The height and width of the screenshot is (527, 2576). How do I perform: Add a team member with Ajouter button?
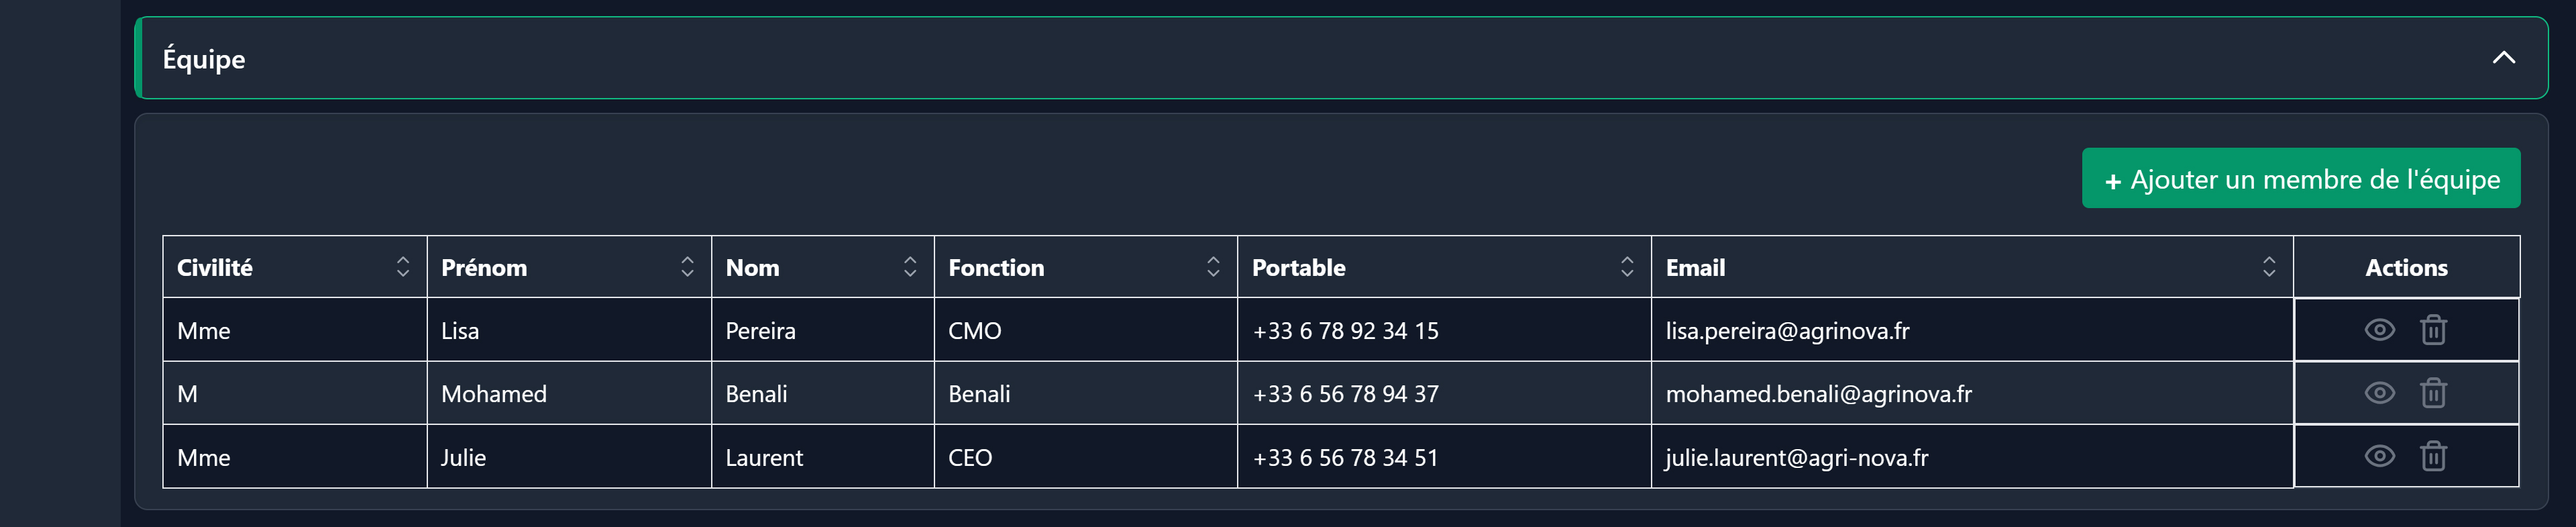(x=2300, y=179)
